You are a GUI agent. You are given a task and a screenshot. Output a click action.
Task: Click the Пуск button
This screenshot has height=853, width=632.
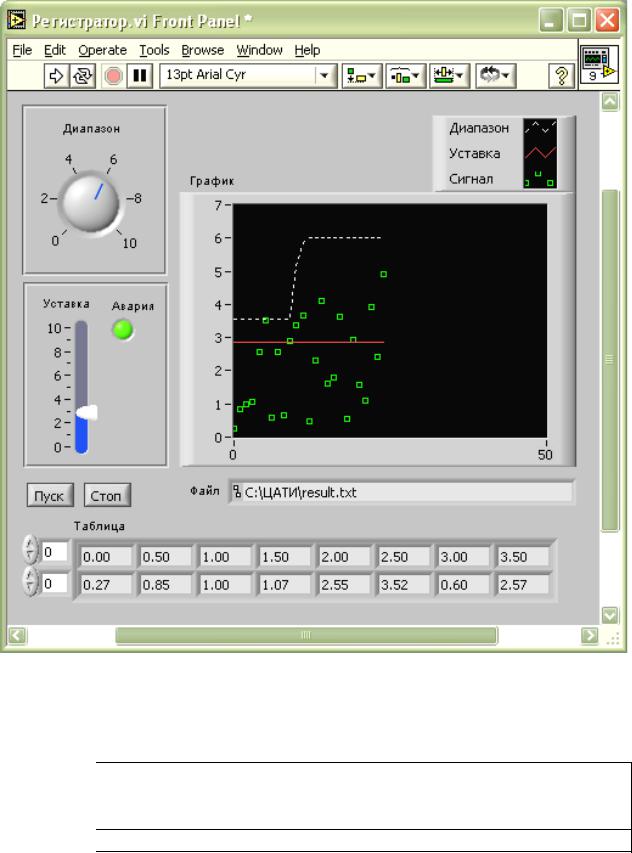click(x=49, y=495)
